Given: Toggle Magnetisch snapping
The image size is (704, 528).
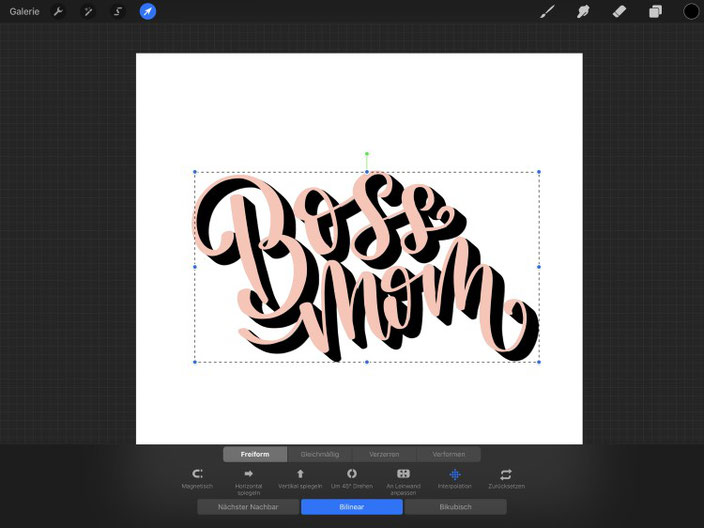Looking at the screenshot, I should click(x=197, y=474).
